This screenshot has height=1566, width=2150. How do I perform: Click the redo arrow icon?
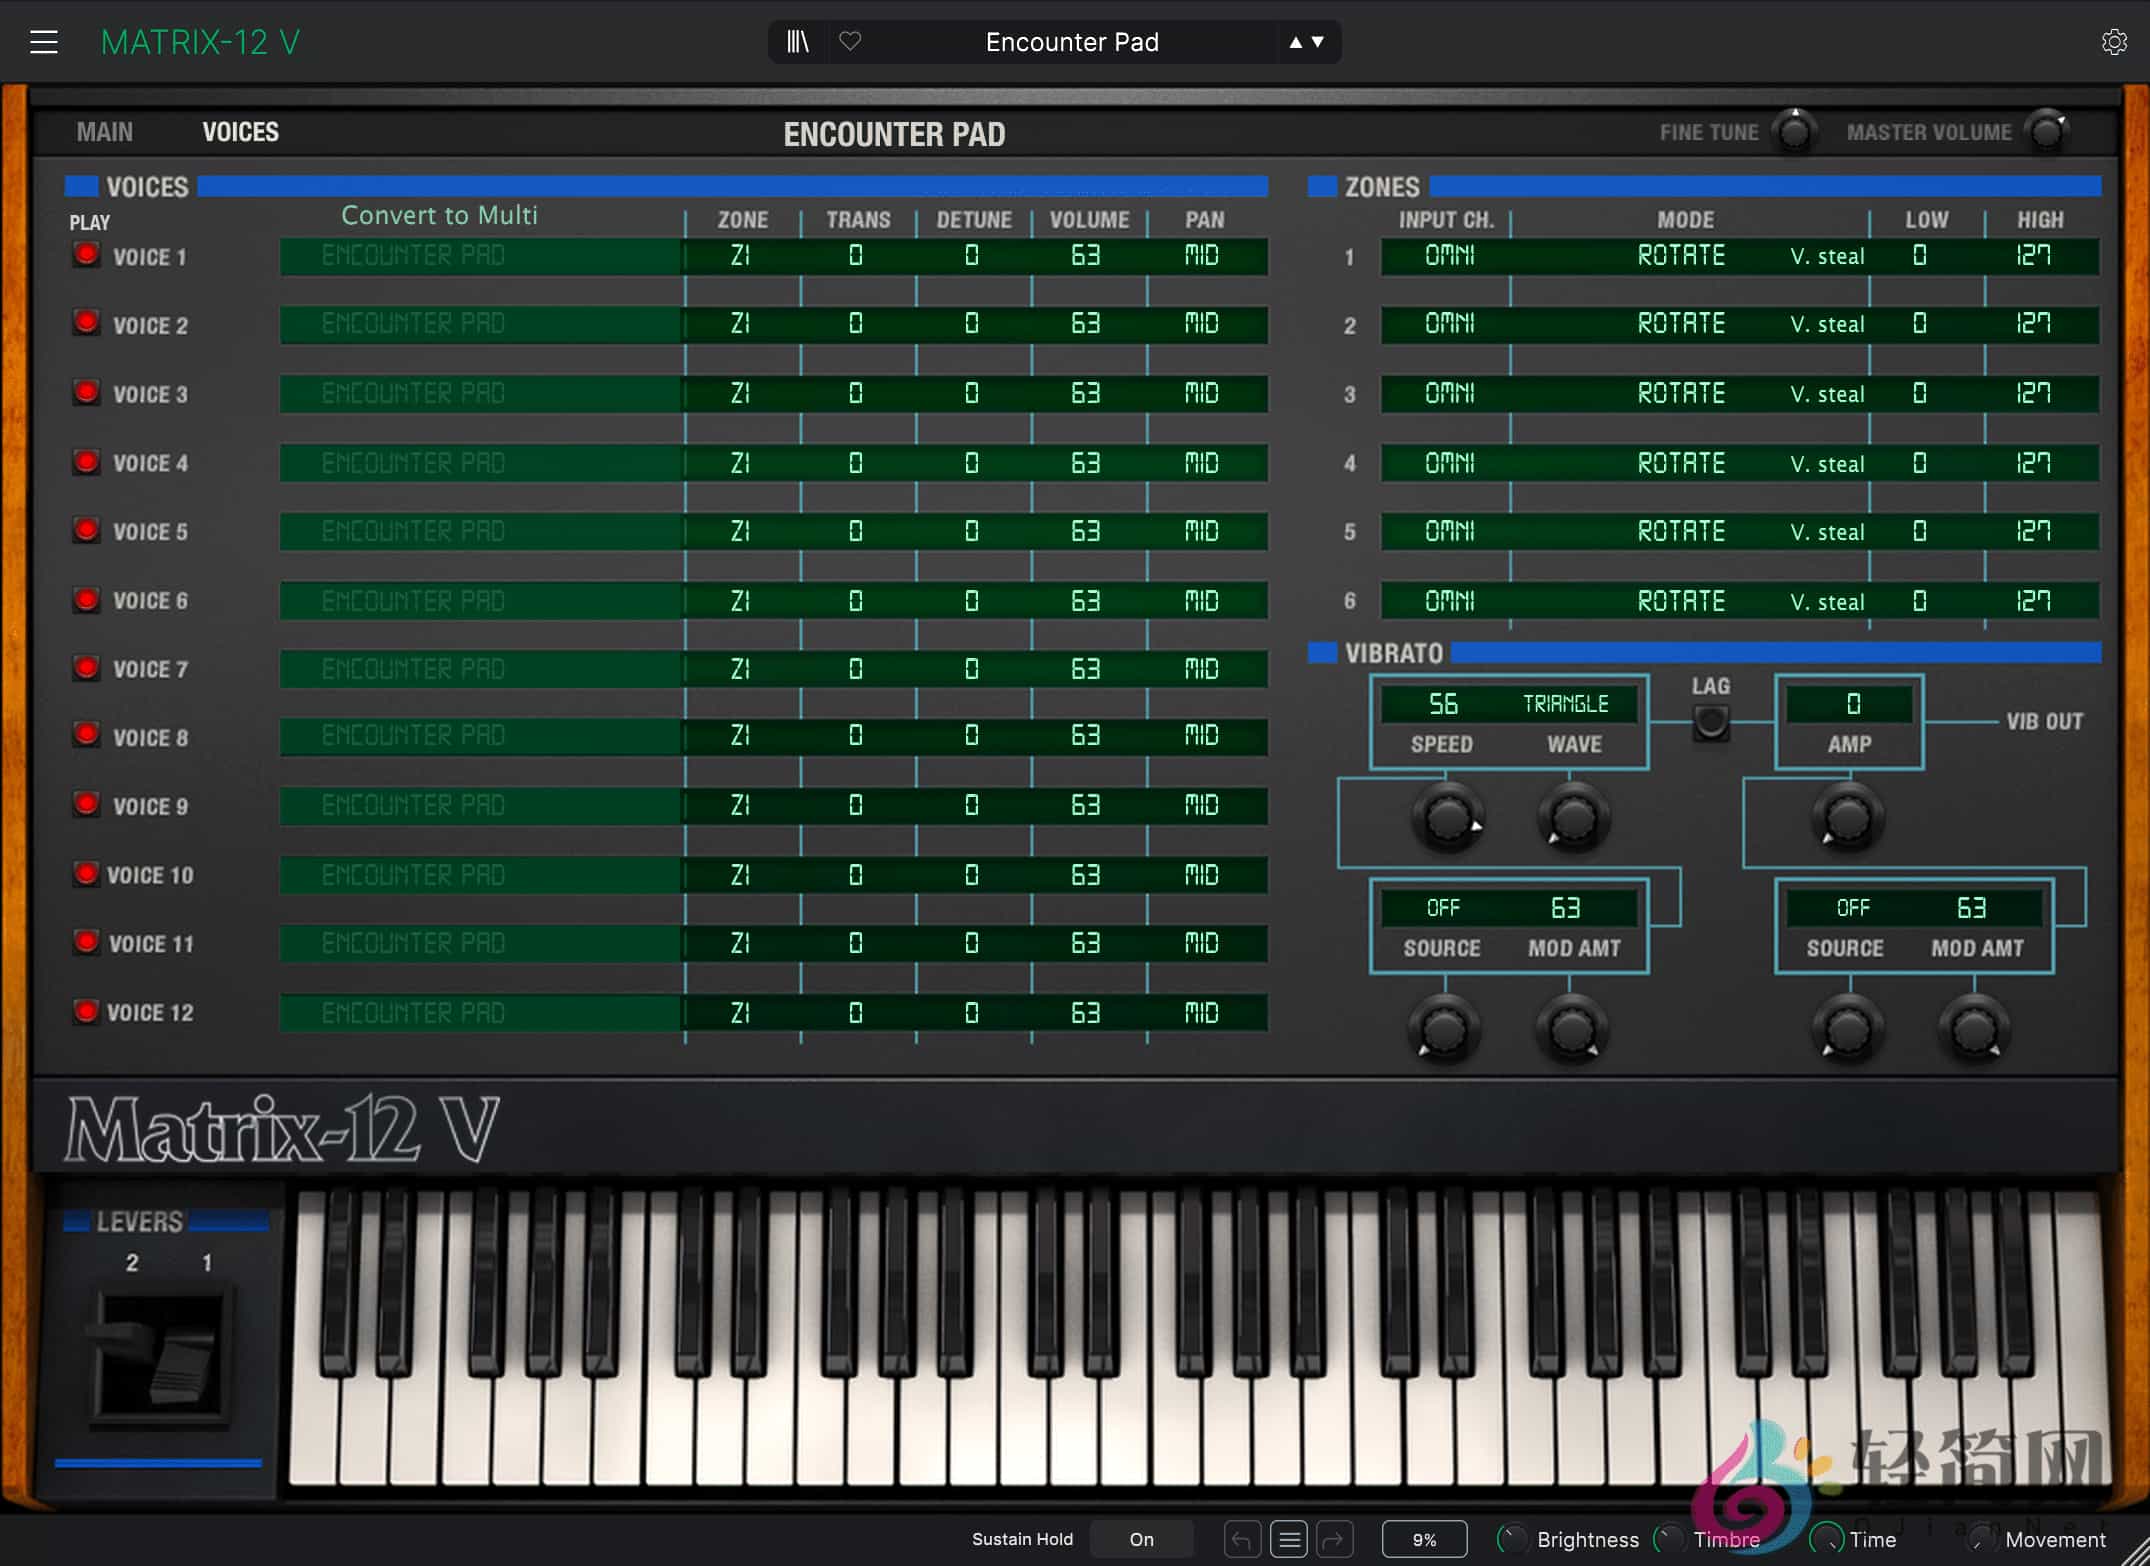tap(1336, 1539)
